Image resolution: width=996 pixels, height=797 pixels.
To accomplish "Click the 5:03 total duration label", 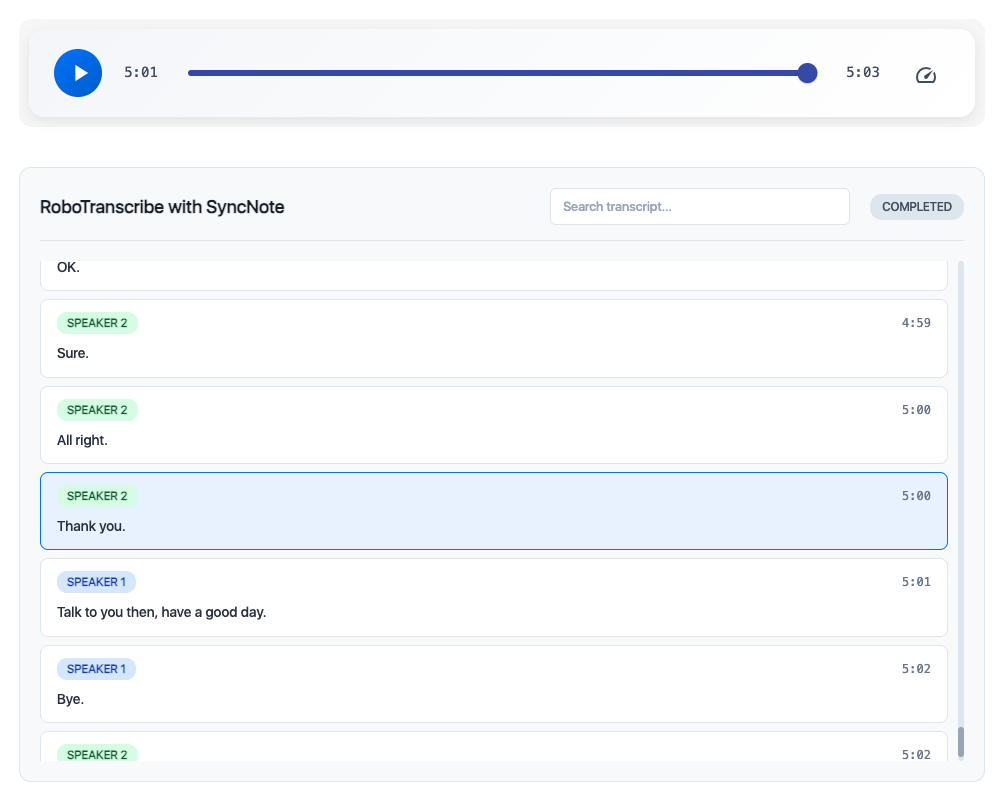I will pyautogui.click(x=862, y=72).
